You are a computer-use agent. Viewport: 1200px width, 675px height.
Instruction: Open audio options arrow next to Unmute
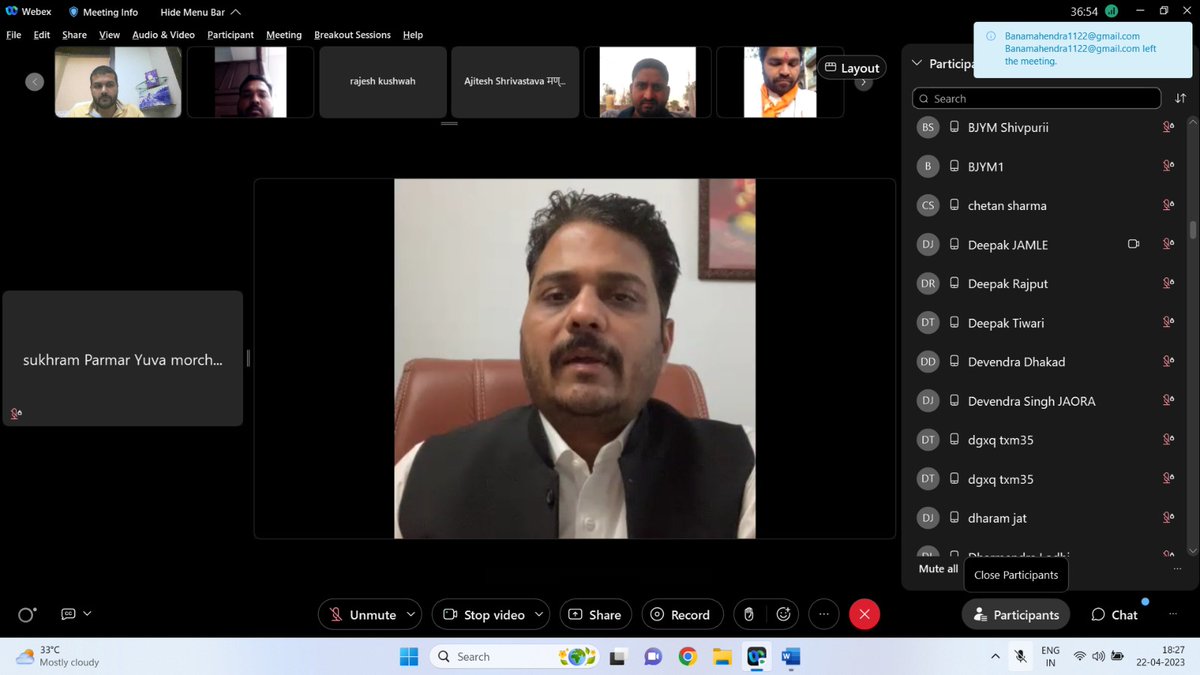tap(411, 615)
